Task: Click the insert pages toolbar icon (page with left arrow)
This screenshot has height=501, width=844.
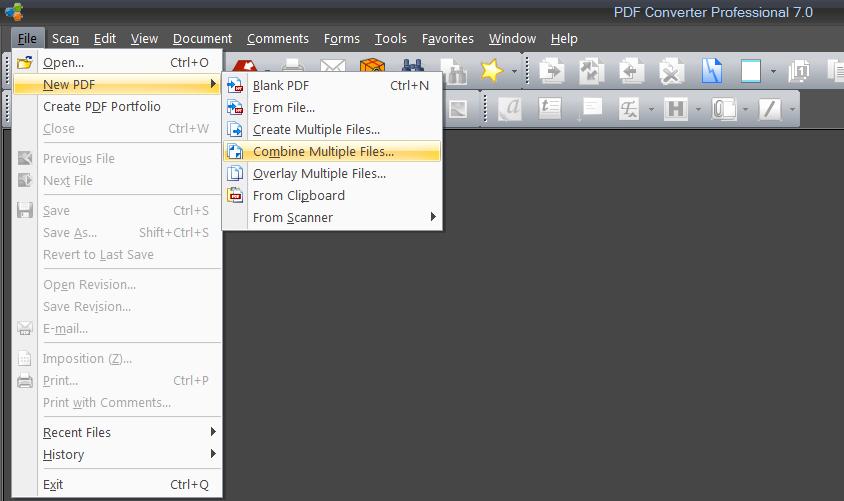Action: 631,70
